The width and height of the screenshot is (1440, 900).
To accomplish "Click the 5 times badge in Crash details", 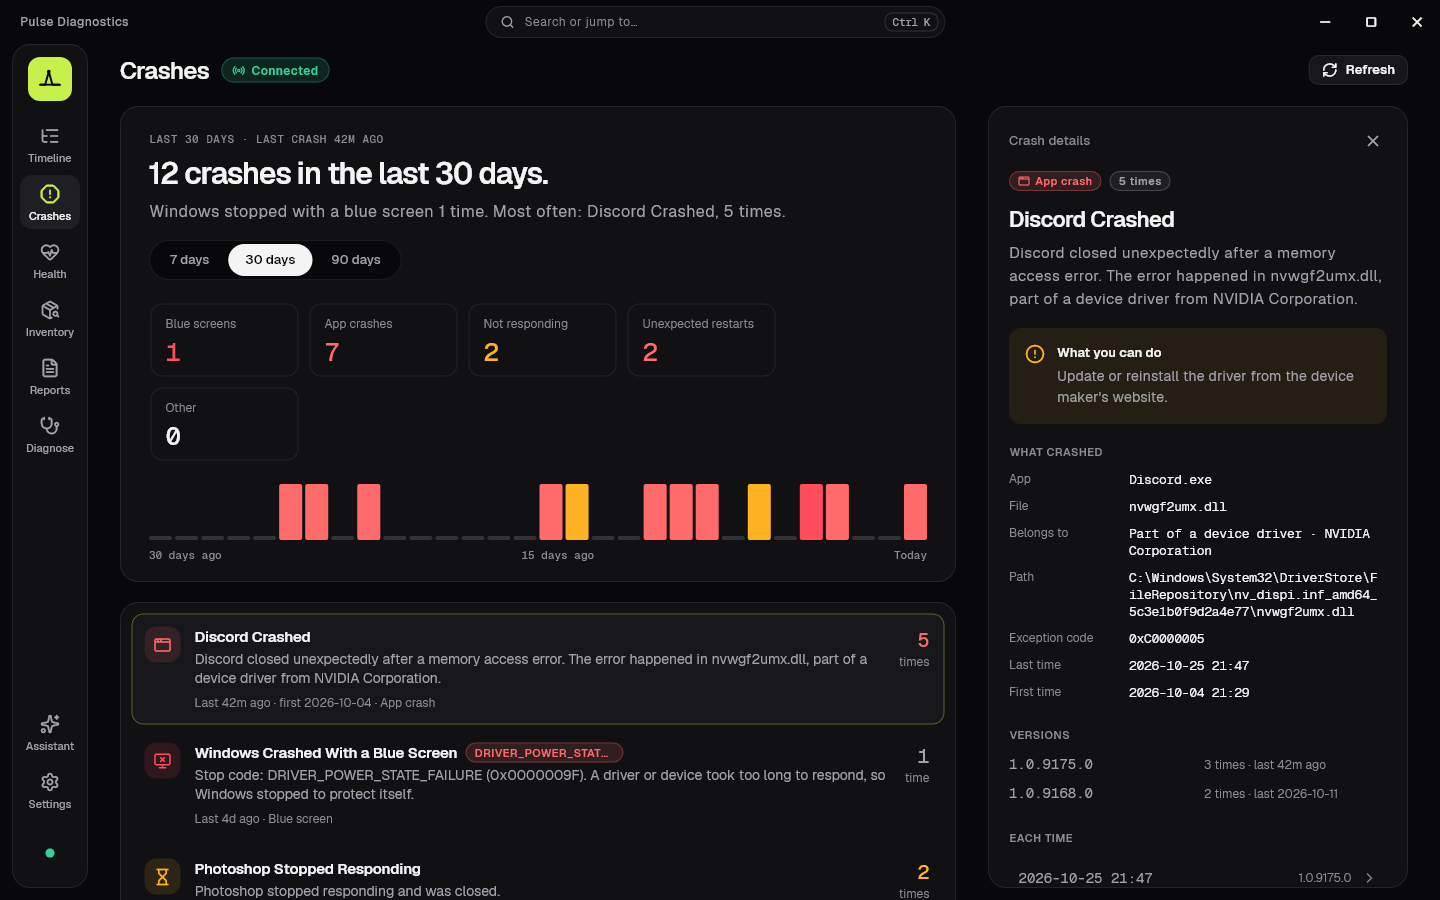I will pyautogui.click(x=1139, y=181).
